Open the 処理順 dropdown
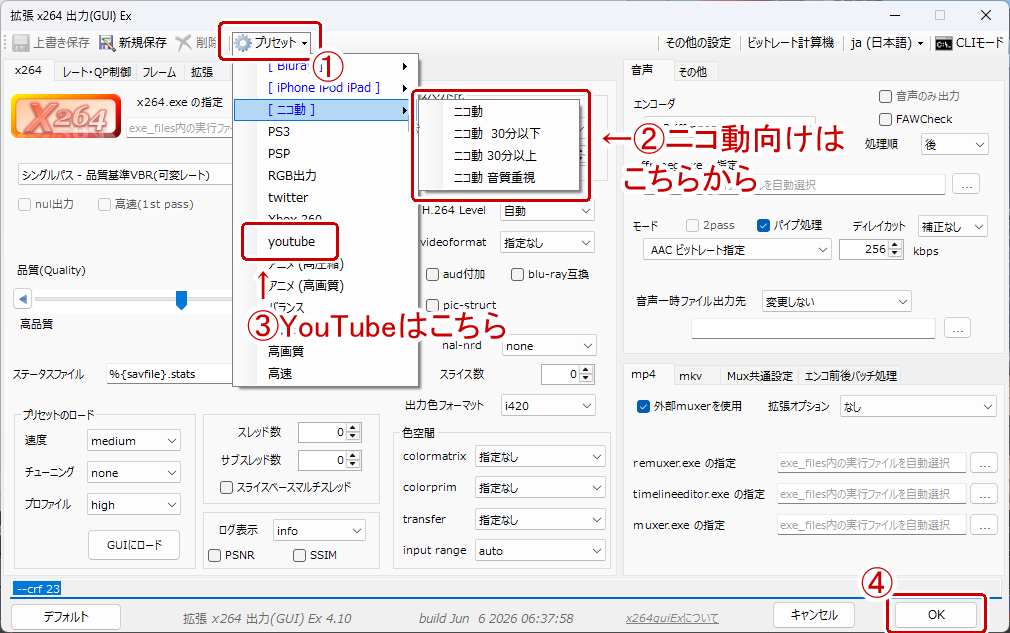Viewport: 1010px width, 633px height. [x=955, y=145]
